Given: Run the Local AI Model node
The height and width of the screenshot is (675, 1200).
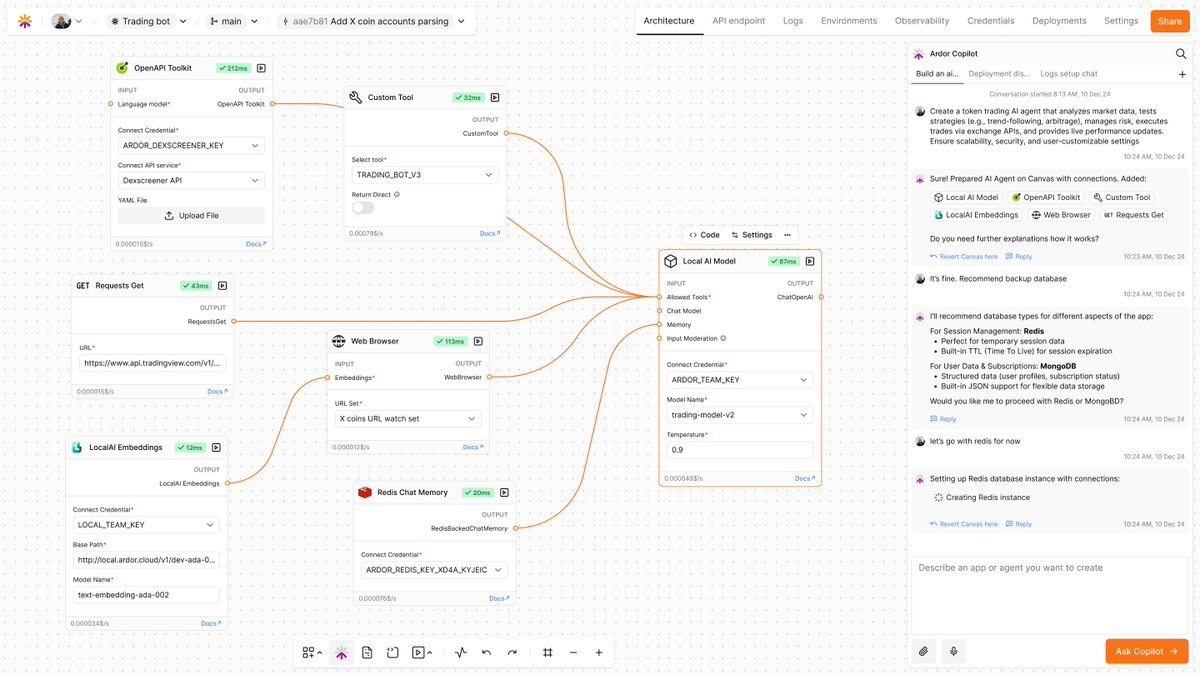Looking at the screenshot, I should click(810, 261).
